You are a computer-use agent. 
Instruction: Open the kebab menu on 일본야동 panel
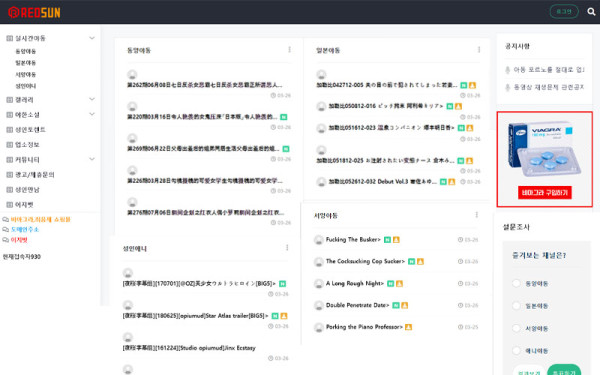tap(479, 50)
